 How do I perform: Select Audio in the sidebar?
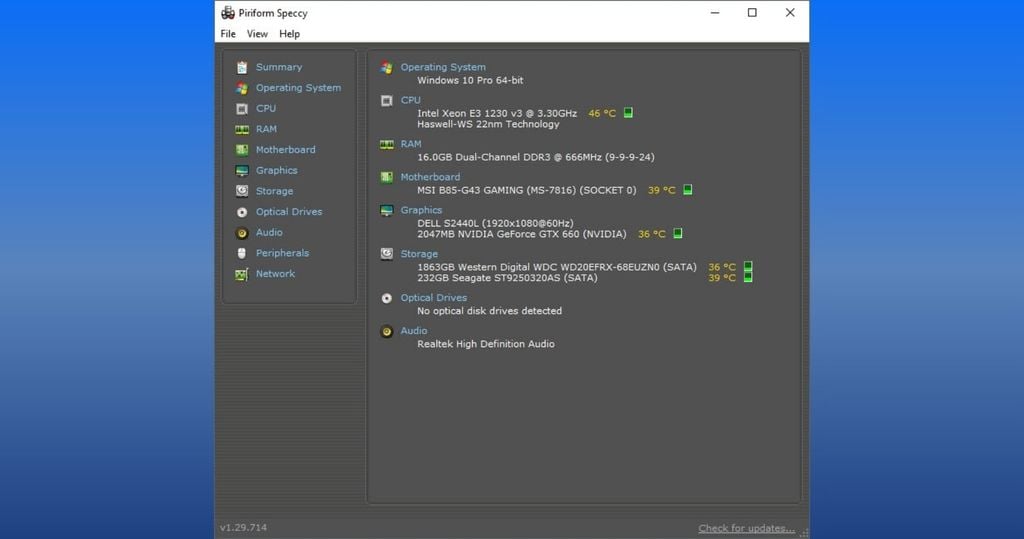click(x=269, y=233)
